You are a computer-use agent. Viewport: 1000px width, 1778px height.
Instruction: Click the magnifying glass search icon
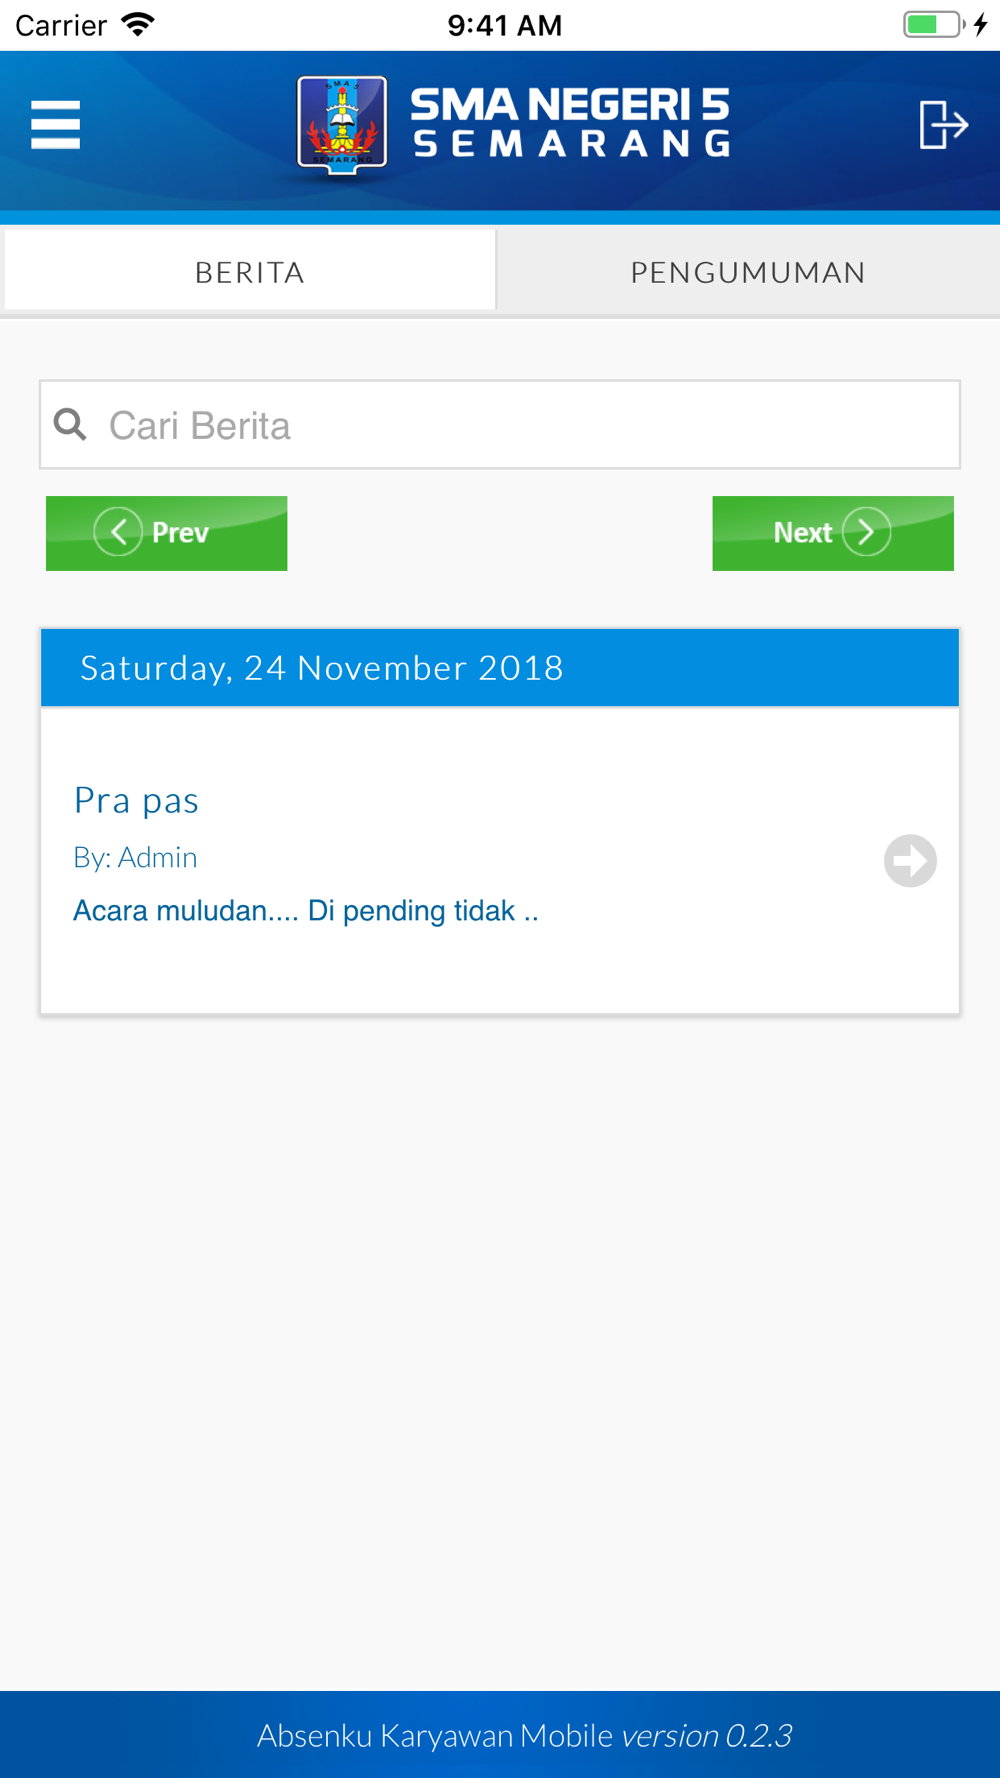click(70, 424)
